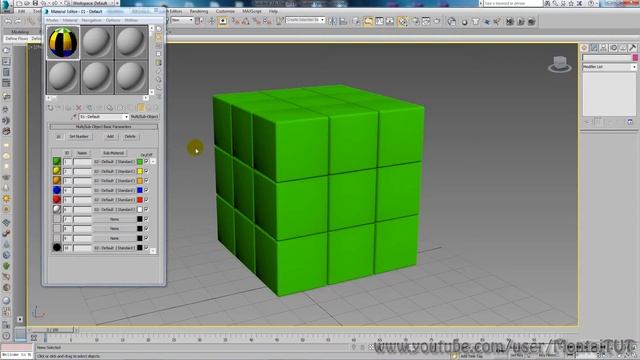640x360 pixels.
Task: Click the Set Number button
Action: point(79,136)
